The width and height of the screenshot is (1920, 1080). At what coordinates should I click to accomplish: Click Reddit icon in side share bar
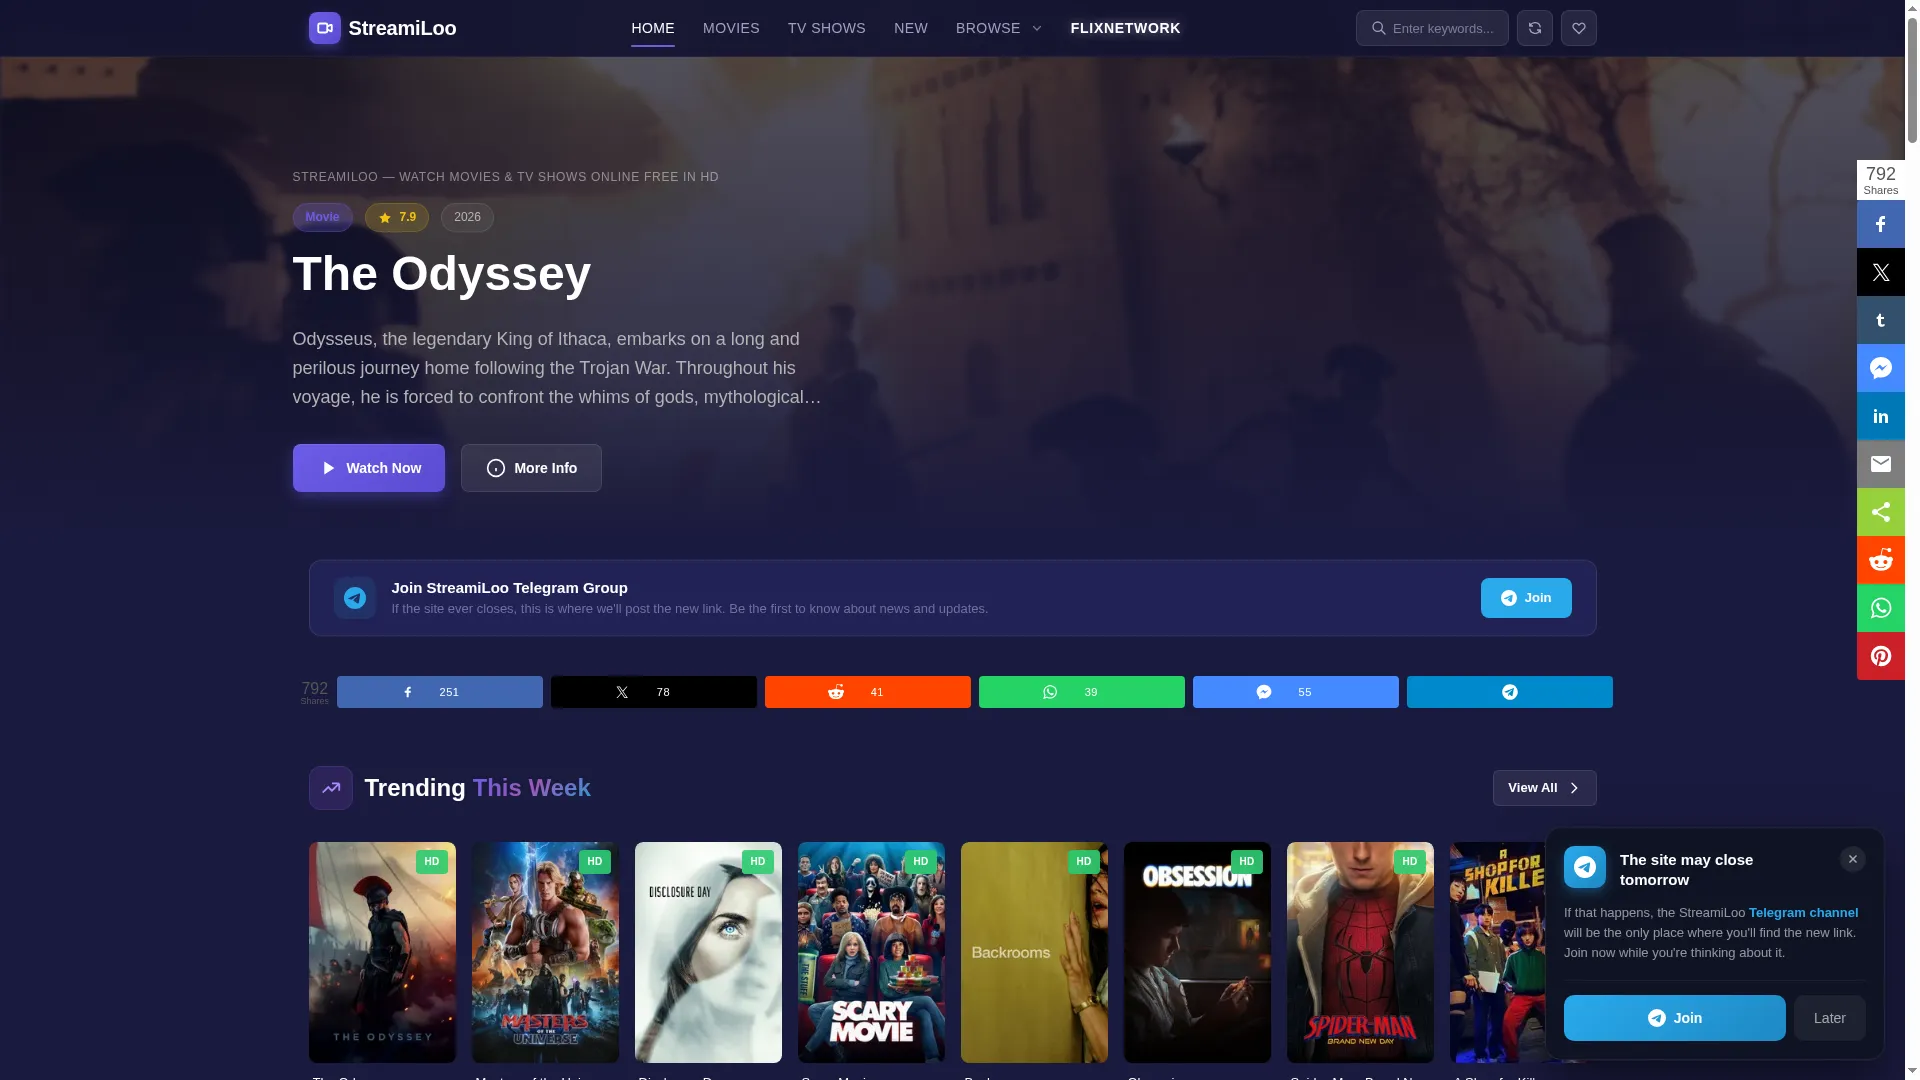[1880, 560]
